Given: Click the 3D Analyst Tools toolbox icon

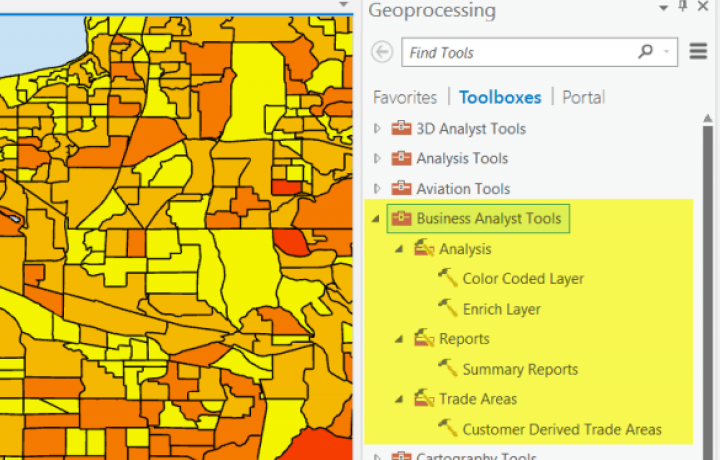Looking at the screenshot, I should pos(401,128).
